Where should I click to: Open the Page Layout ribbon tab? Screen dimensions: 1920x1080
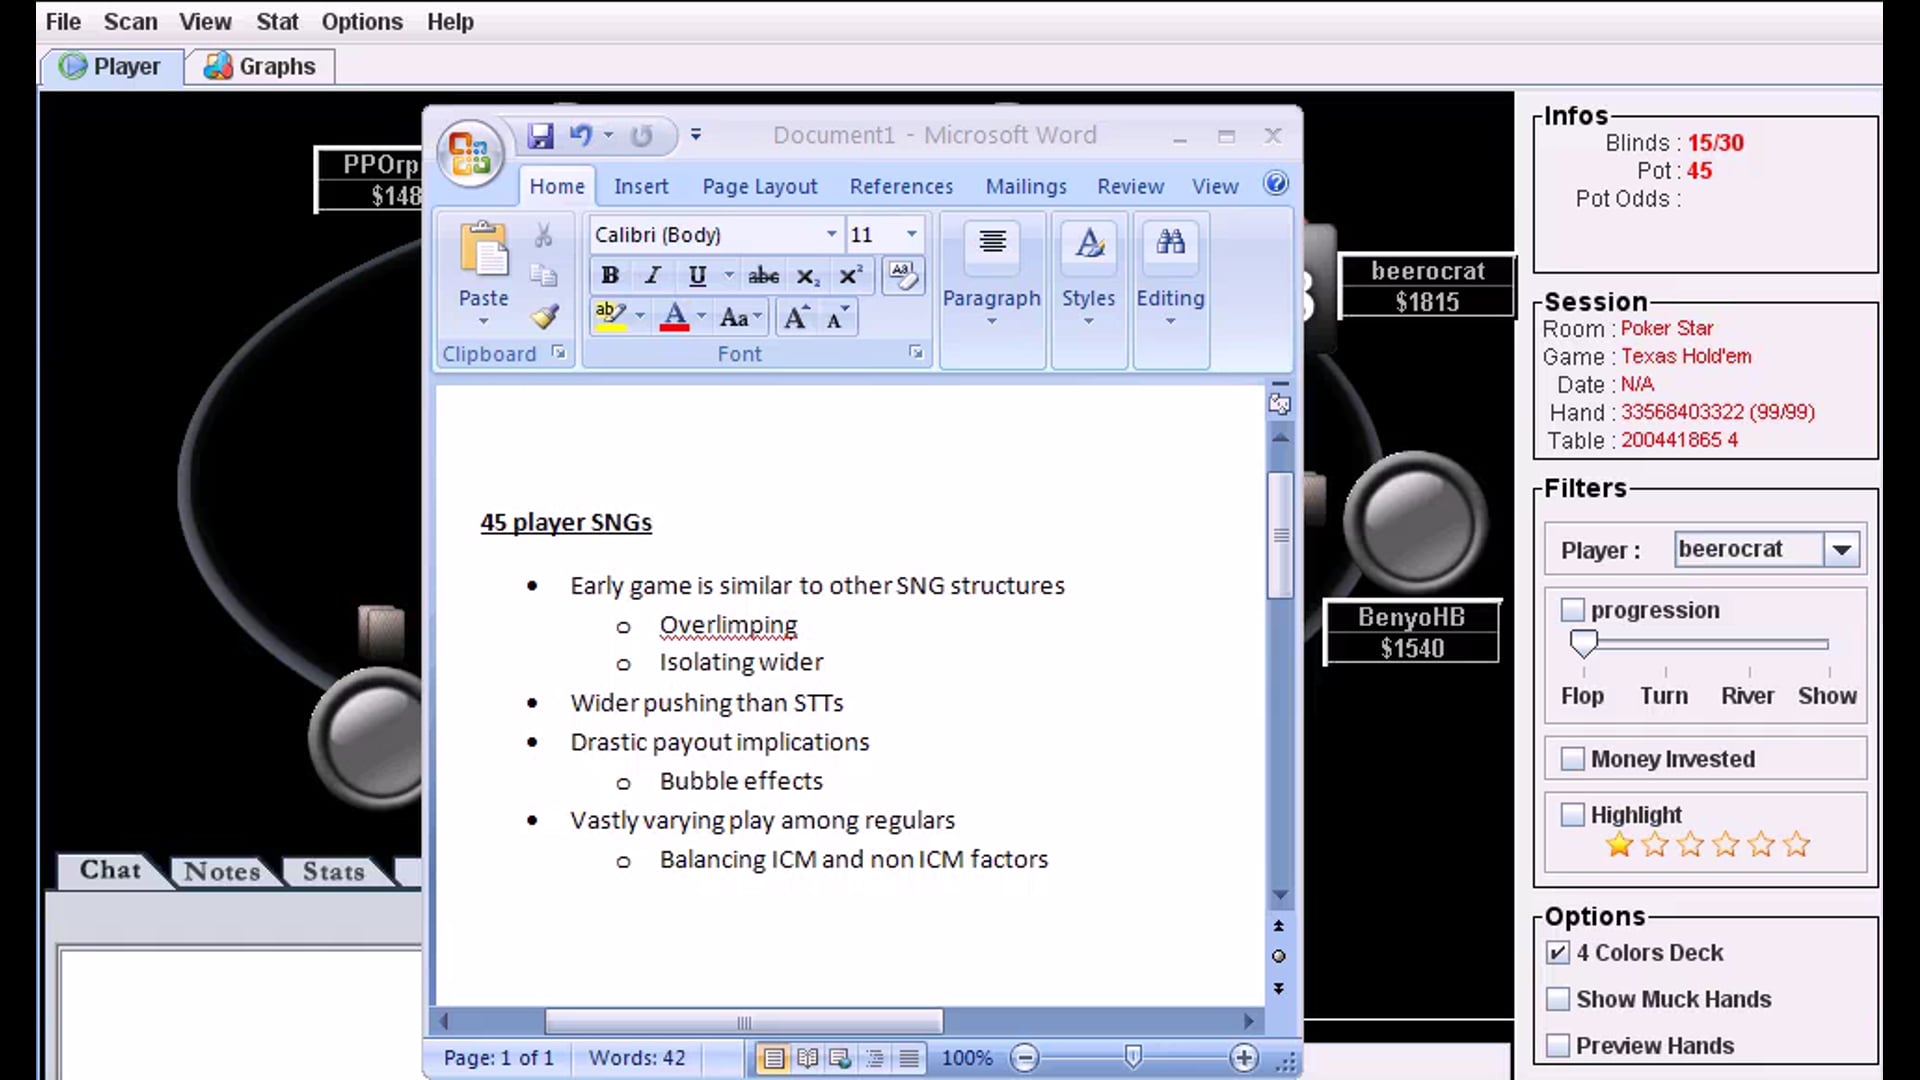(759, 187)
